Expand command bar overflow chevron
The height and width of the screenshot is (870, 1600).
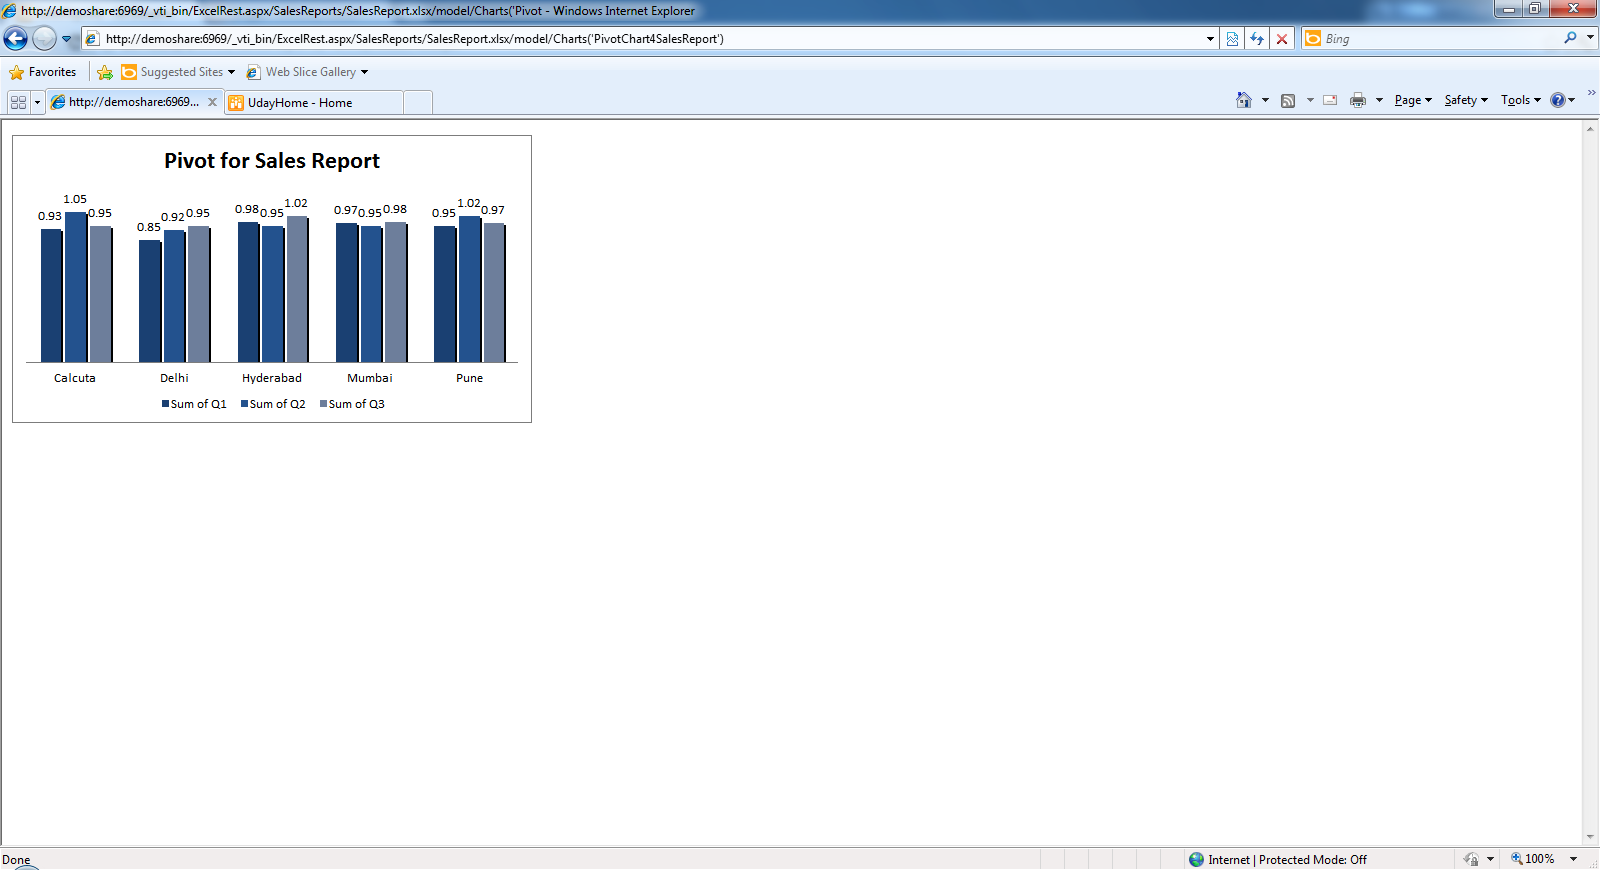[1591, 93]
